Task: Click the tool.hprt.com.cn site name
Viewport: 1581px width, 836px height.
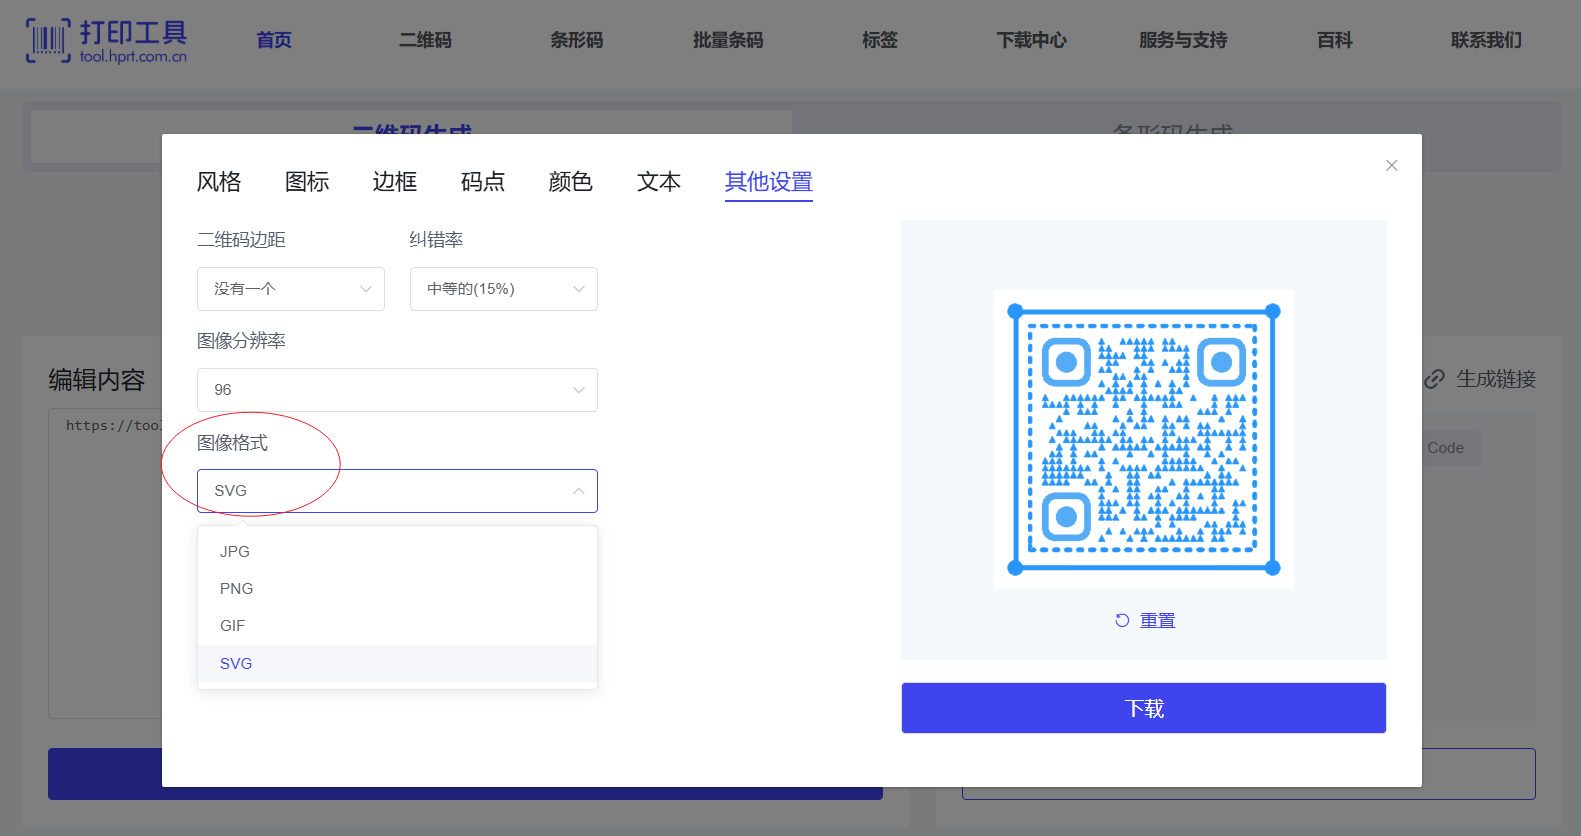Action: tap(133, 57)
